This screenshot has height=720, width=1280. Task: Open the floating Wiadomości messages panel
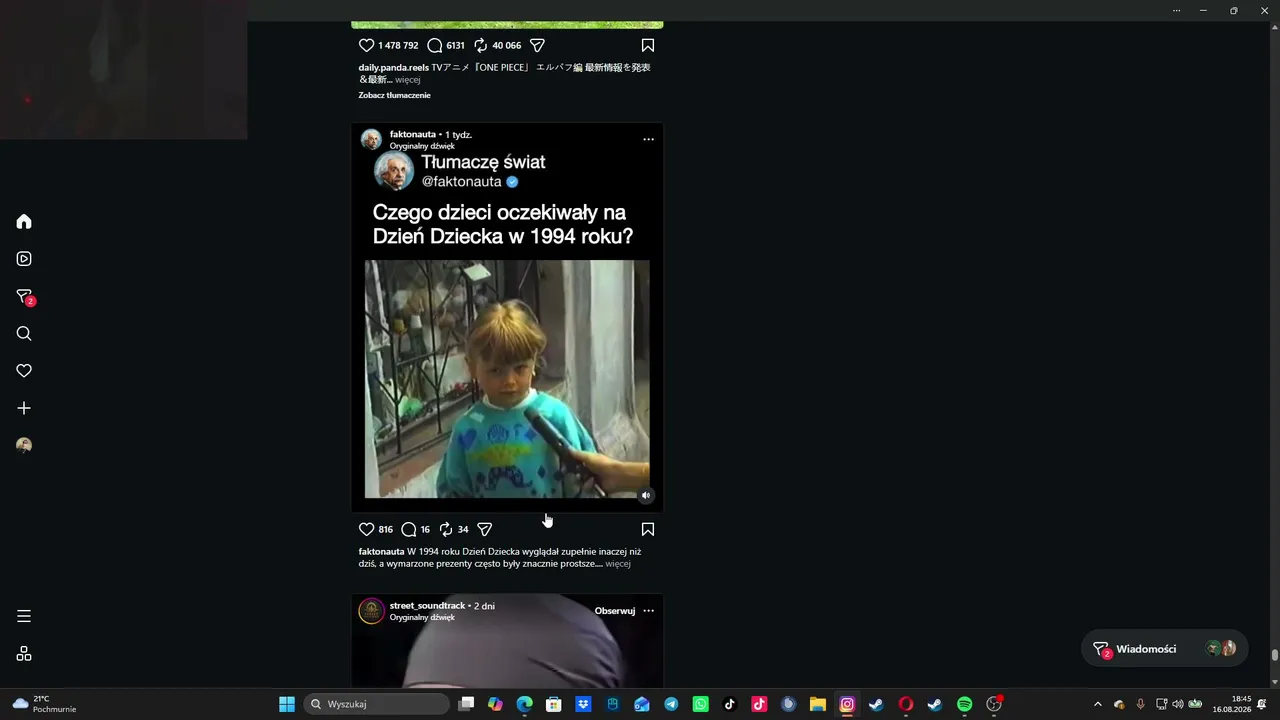point(1165,649)
